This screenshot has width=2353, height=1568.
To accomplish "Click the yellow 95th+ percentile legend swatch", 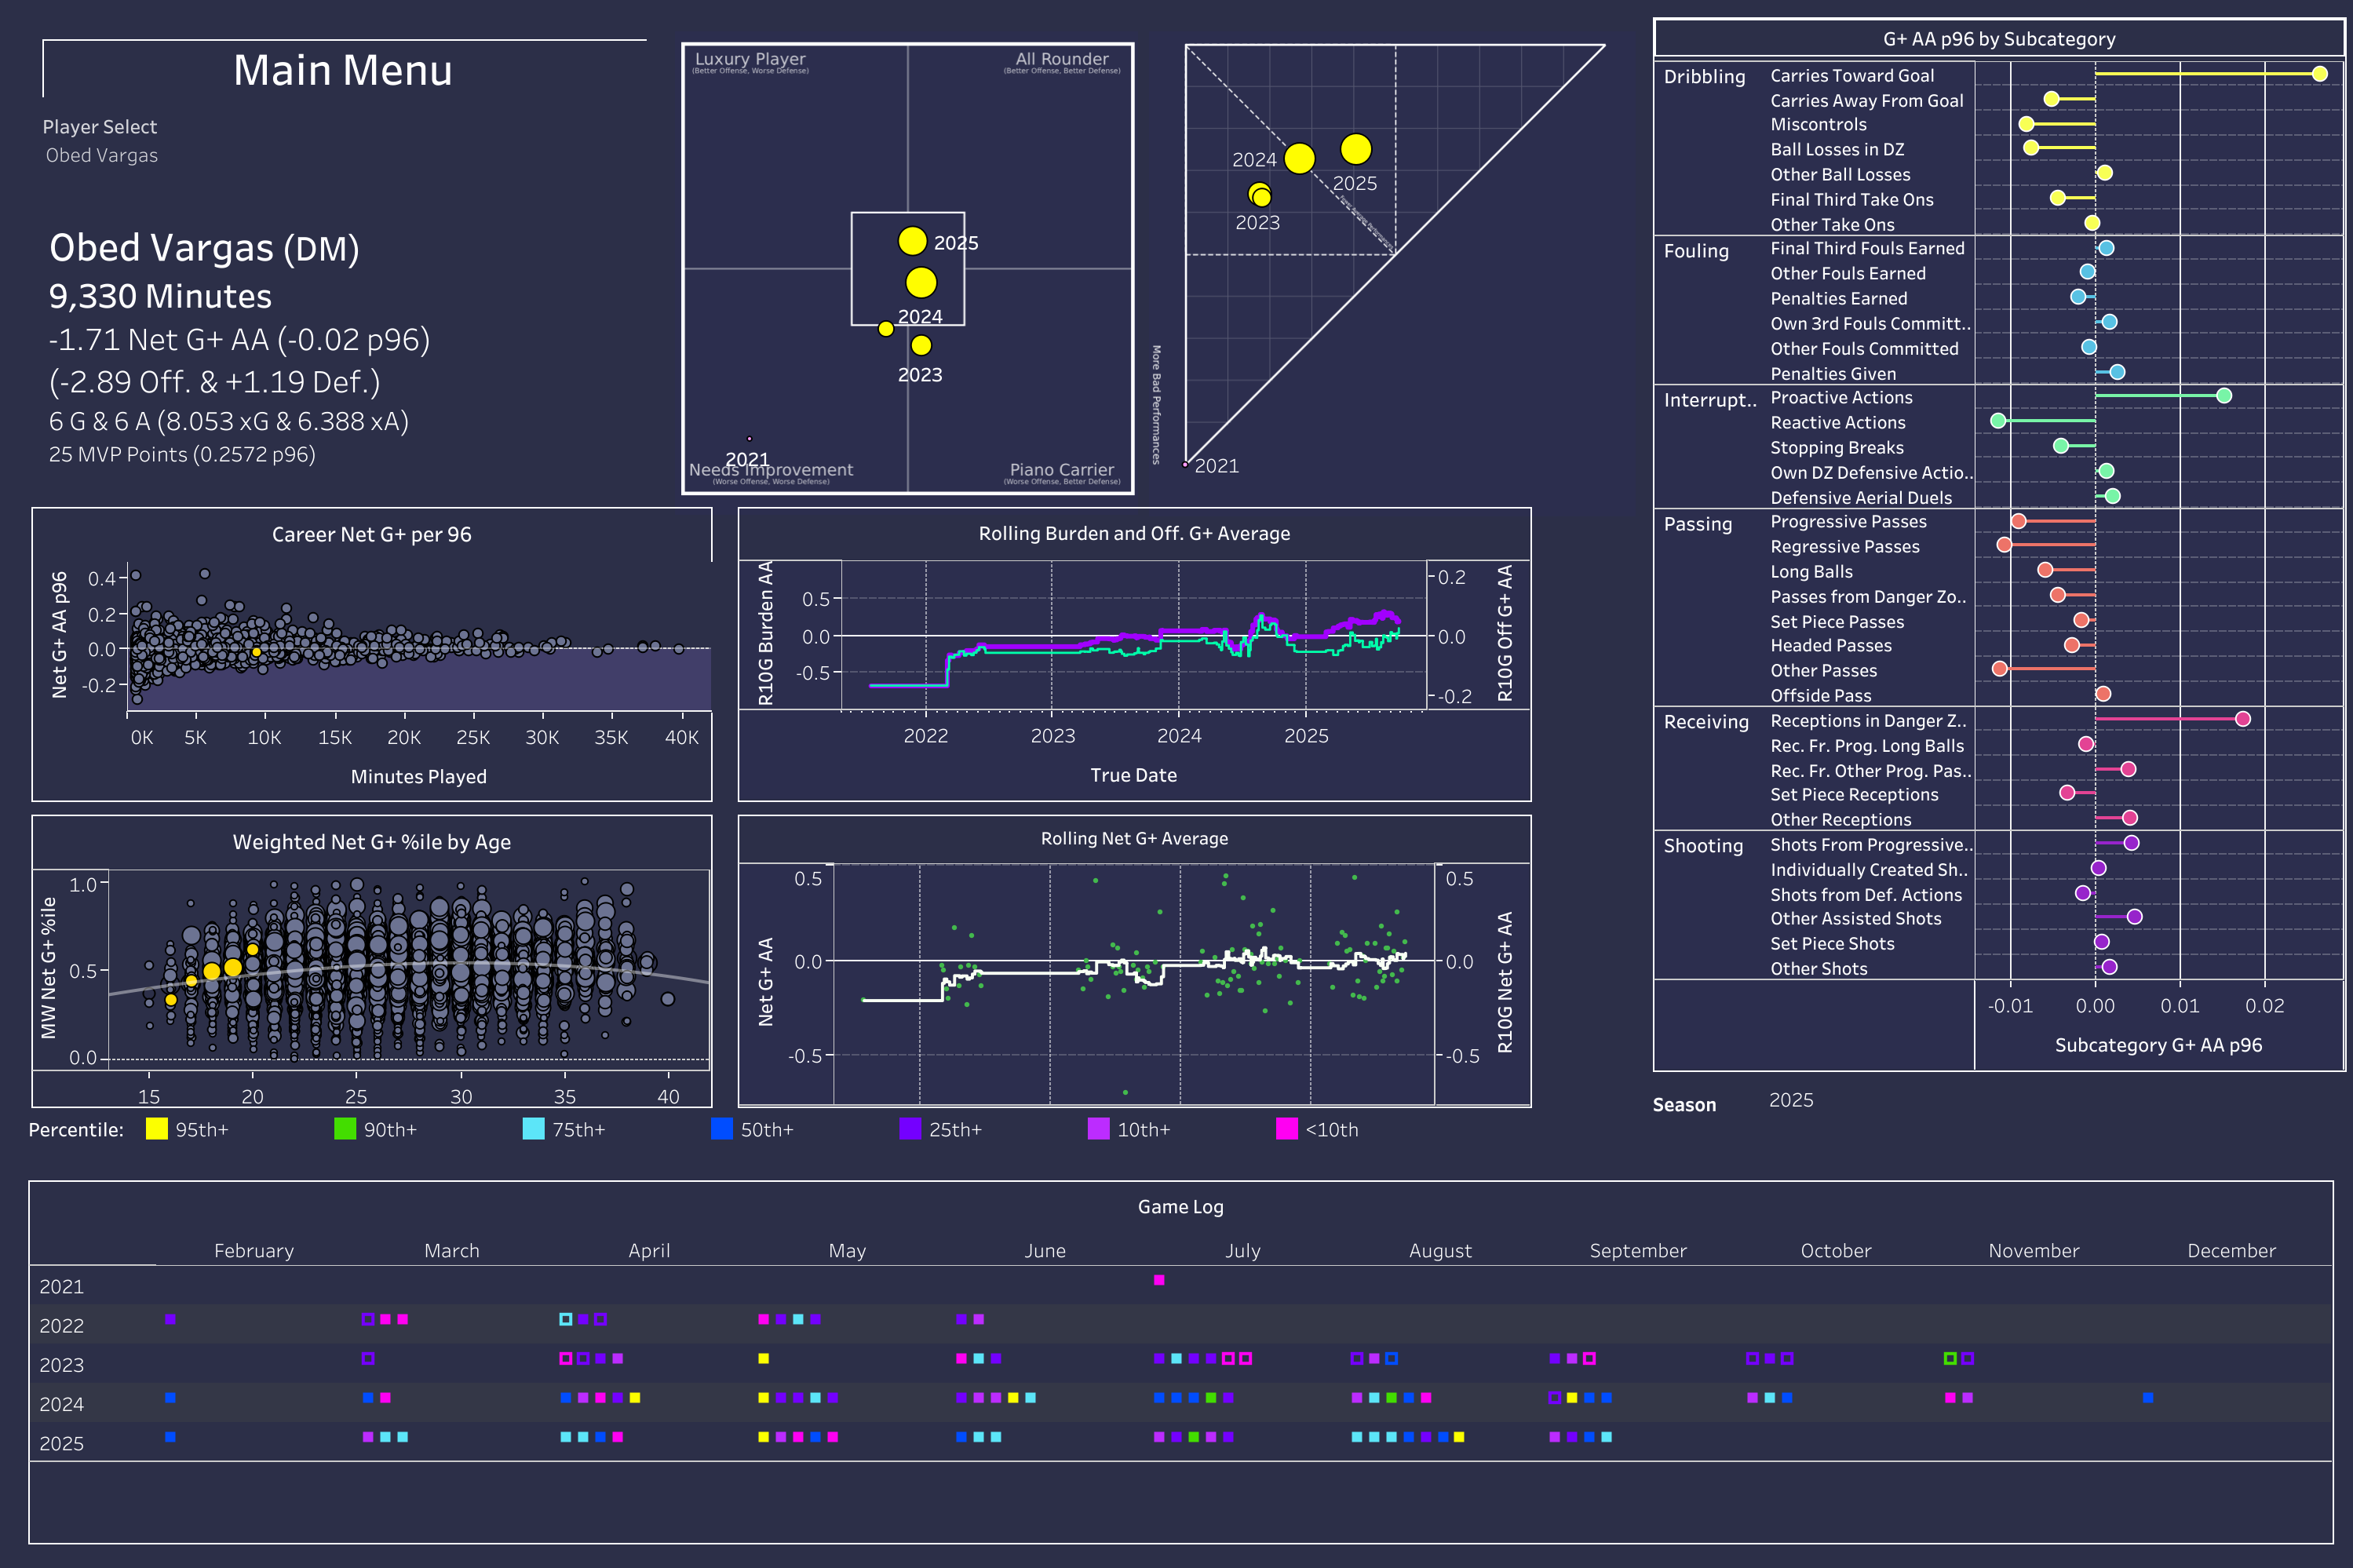I will (156, 1129).
